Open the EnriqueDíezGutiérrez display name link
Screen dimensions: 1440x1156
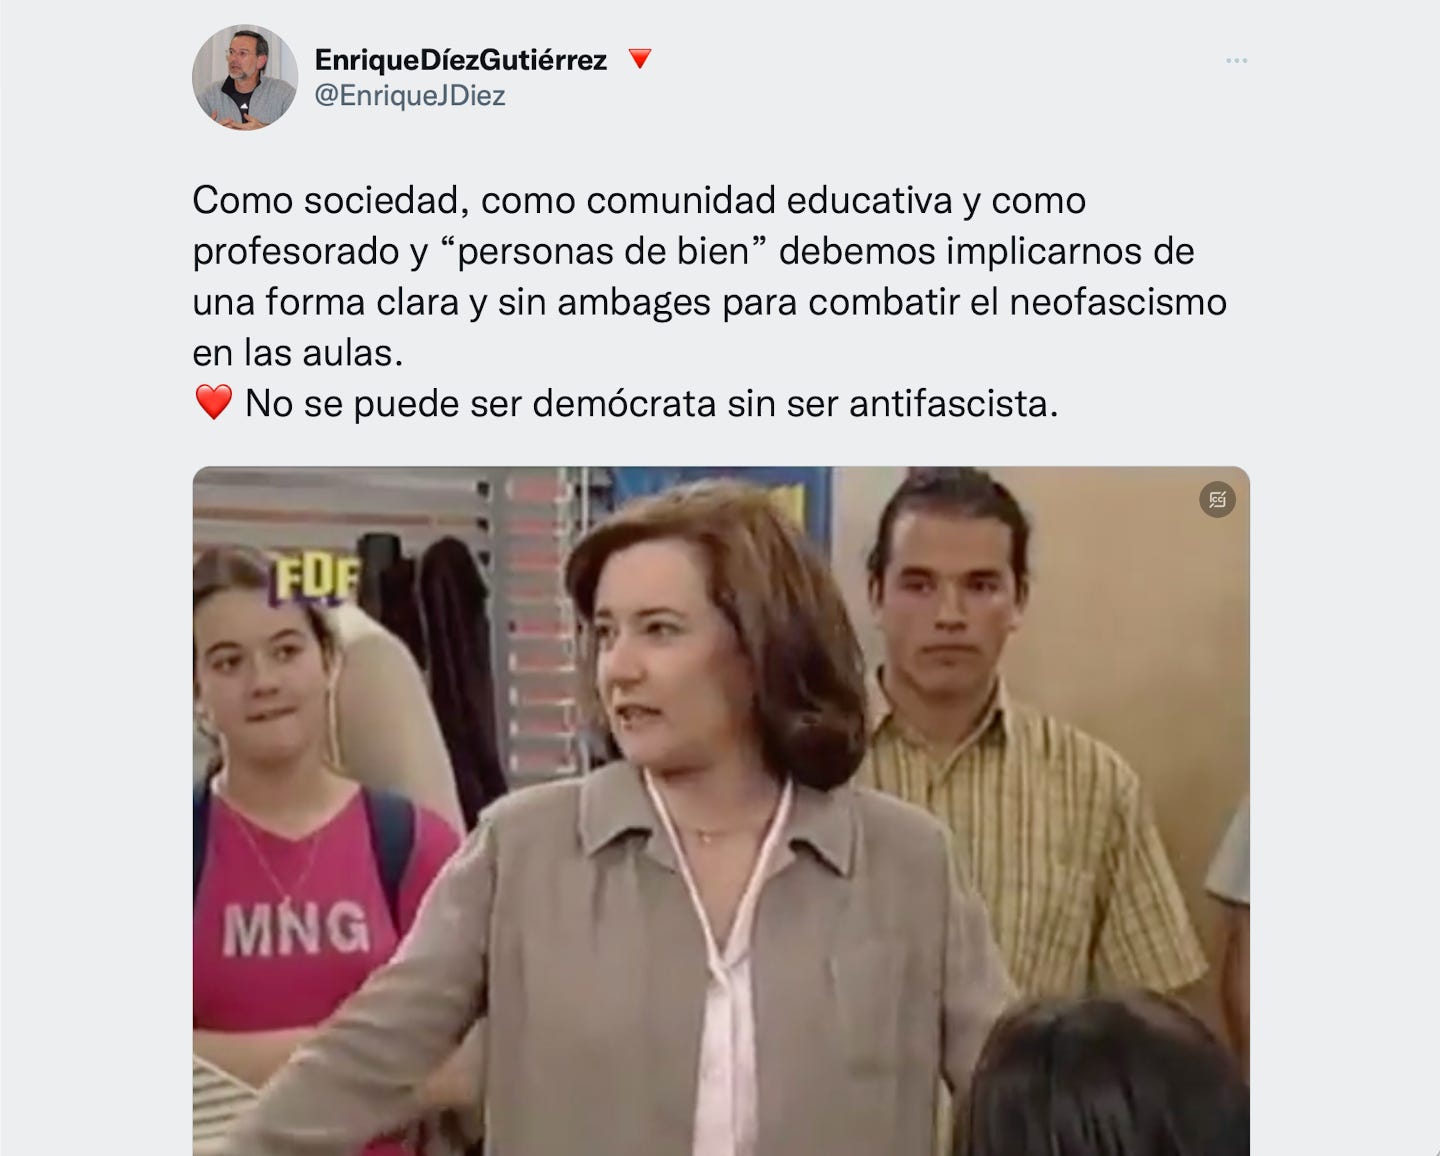point(461,60)
